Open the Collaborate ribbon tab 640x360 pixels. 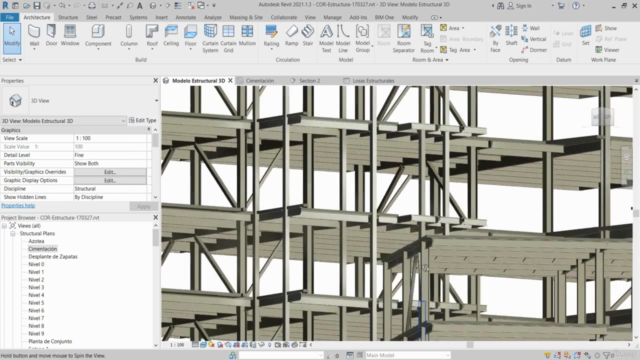click(x=284, y=17)
